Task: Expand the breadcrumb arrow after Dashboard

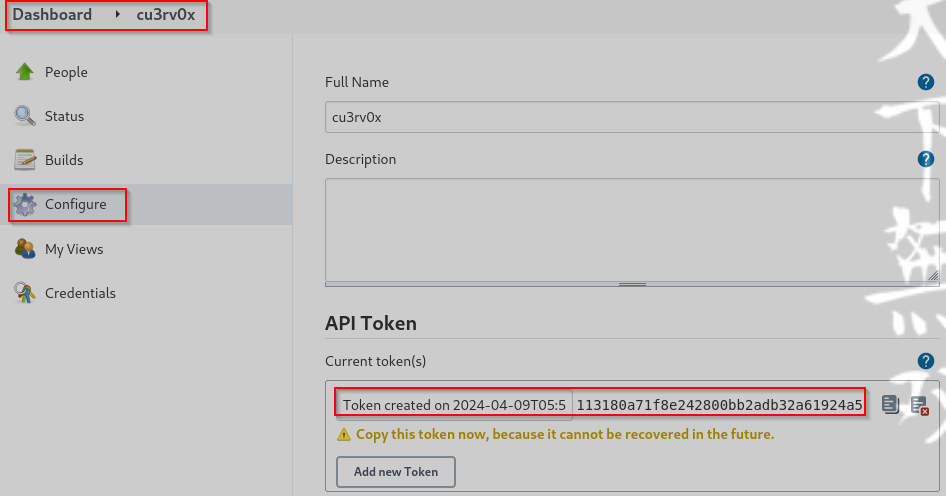Action: 119,15
